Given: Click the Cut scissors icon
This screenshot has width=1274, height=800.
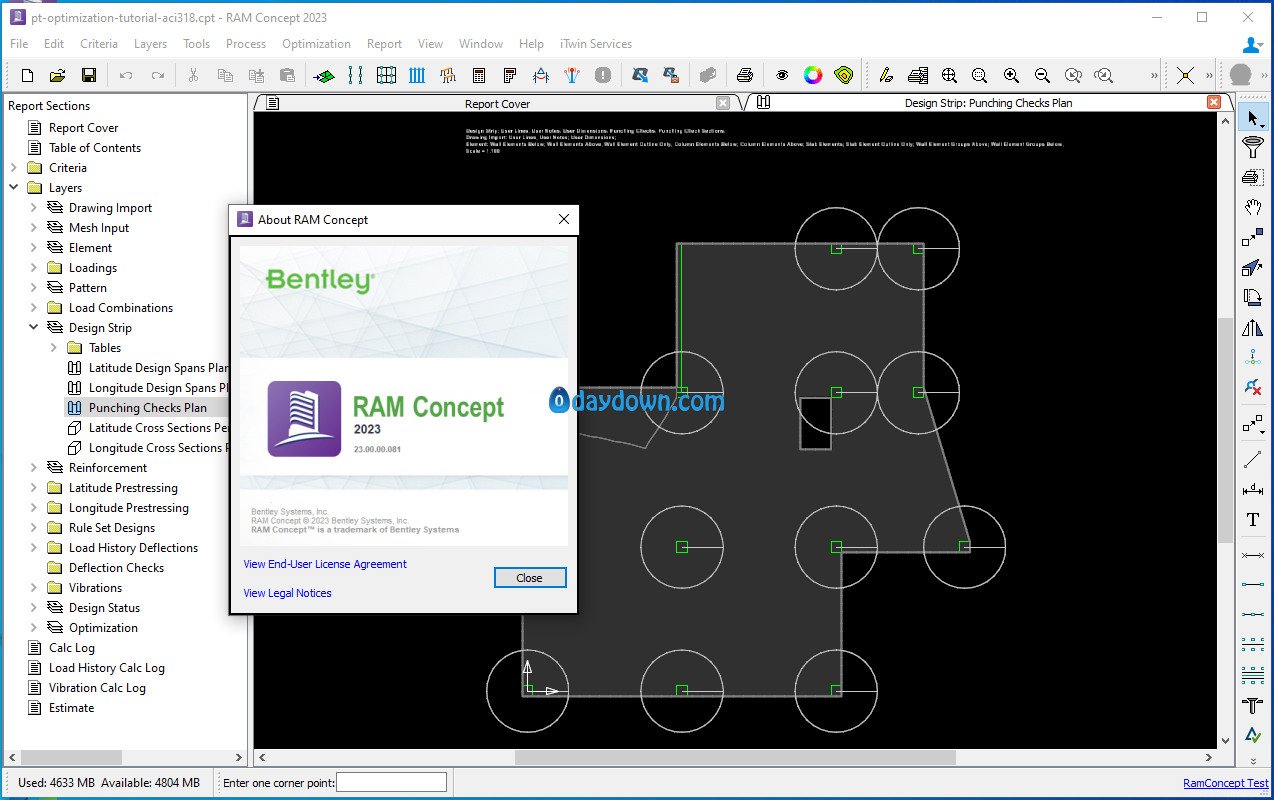Looking at the screenshot, I should (x=194, y=75).
